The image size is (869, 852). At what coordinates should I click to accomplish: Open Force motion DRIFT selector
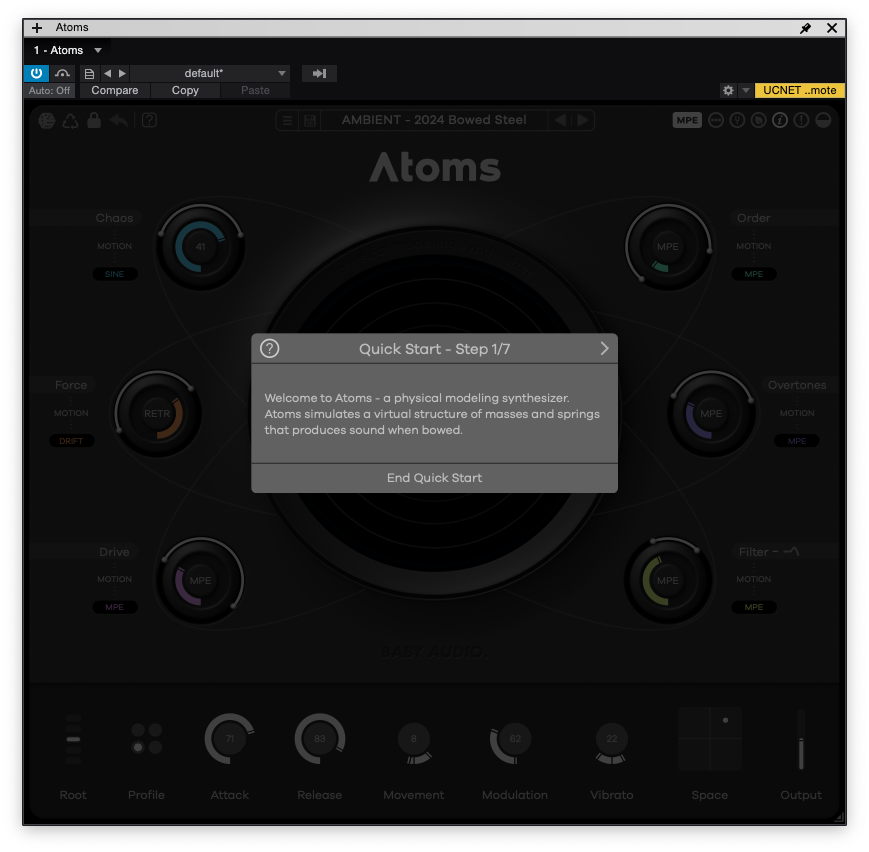point(71,441)
